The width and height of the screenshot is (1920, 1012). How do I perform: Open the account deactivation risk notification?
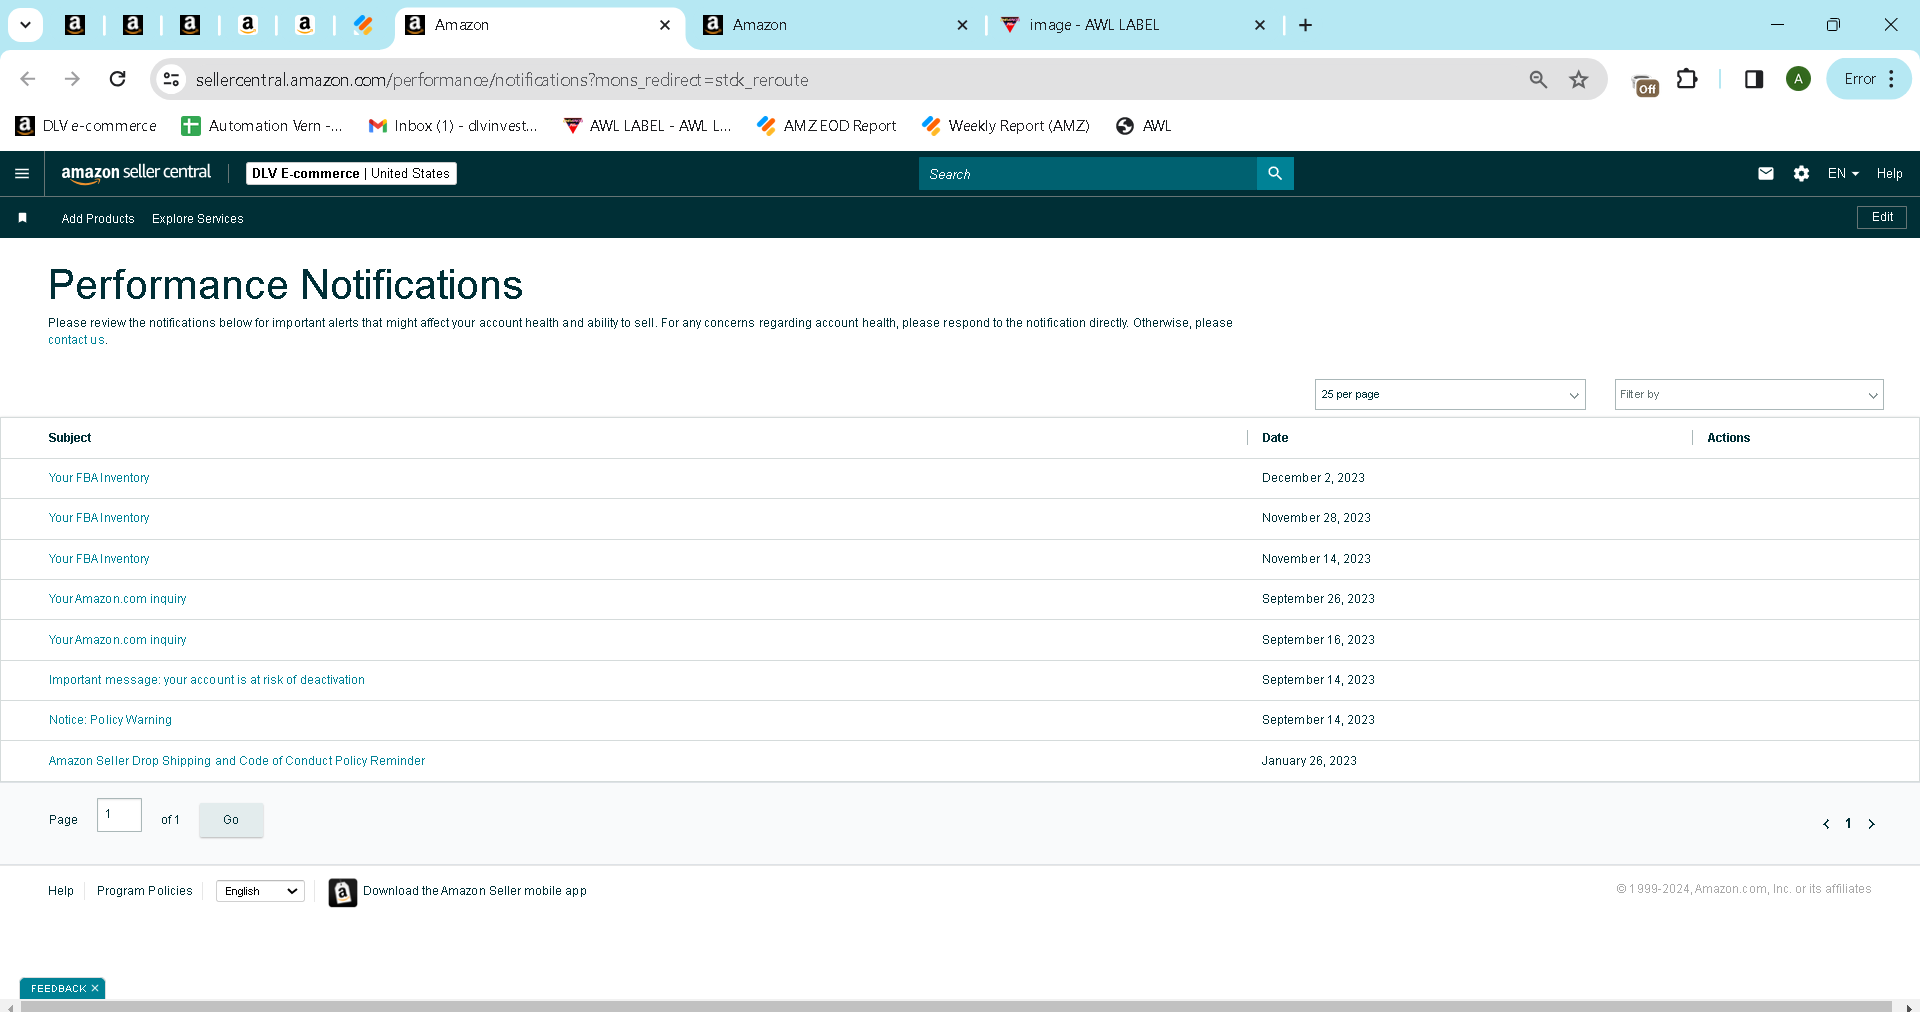click(207, 680)
